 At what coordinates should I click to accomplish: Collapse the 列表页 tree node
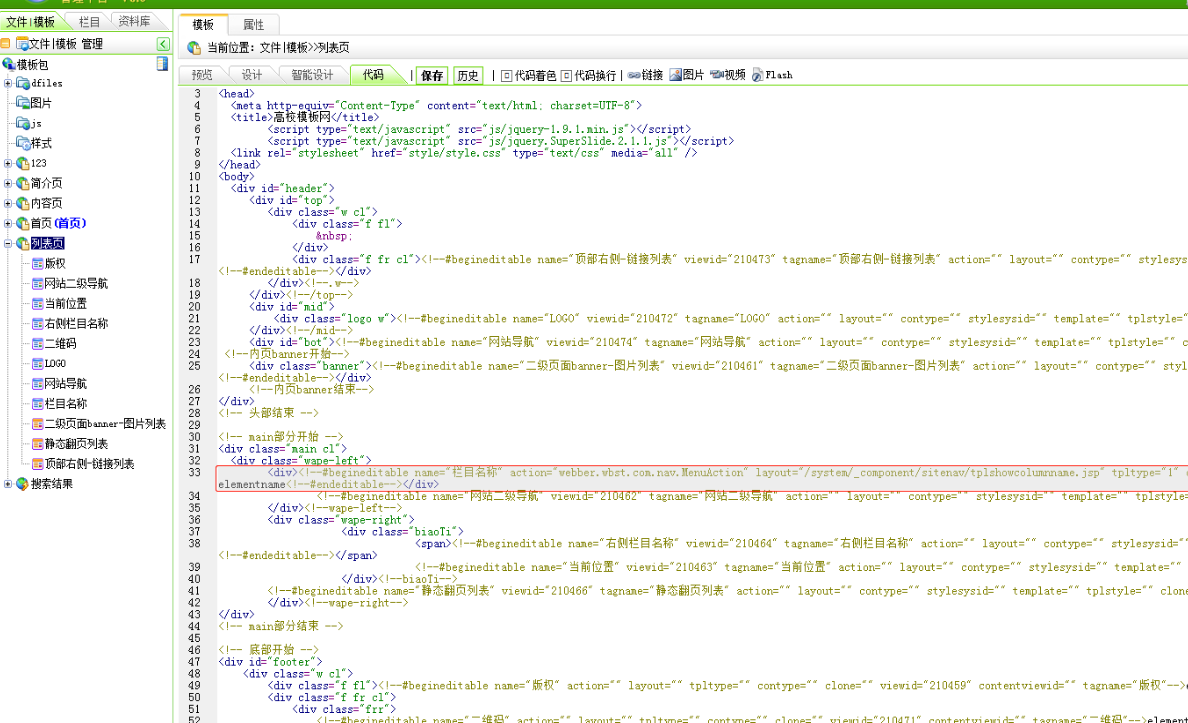point(8,243)
